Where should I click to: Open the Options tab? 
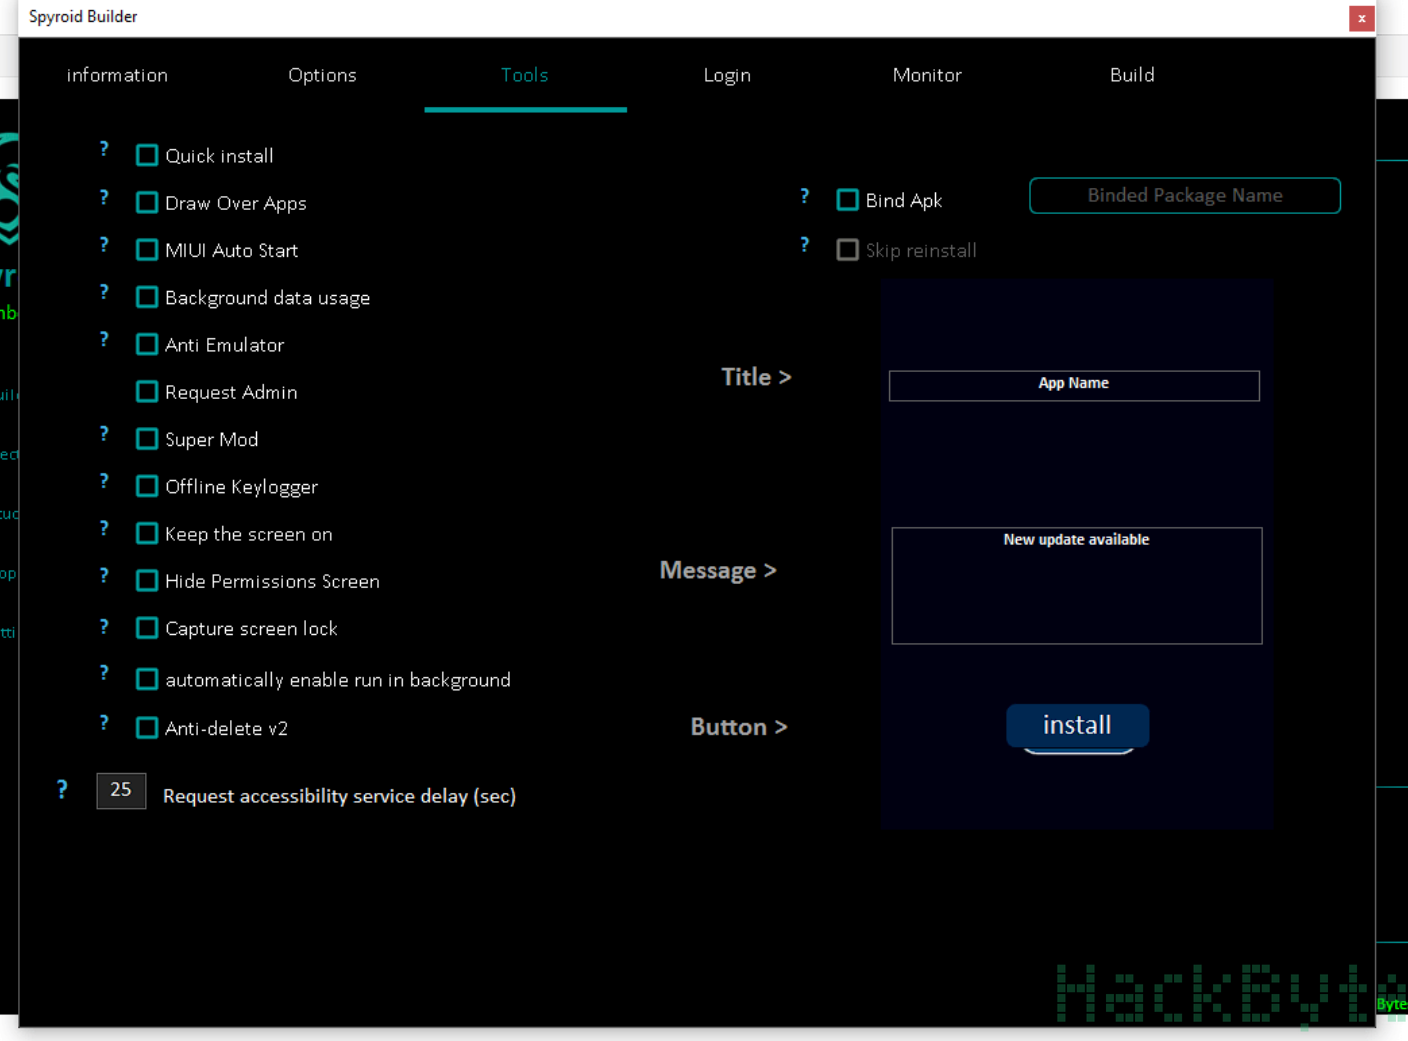tap(322, 75)
